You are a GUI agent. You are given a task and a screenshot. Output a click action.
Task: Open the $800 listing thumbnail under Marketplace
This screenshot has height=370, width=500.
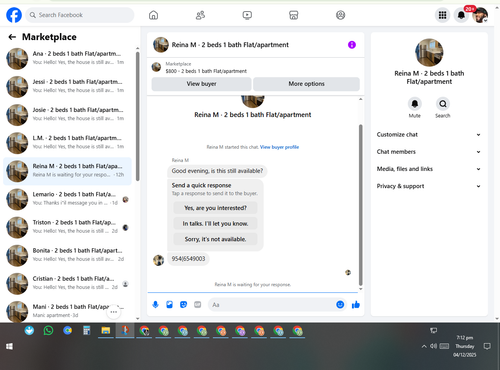click(x=156, y=67)
